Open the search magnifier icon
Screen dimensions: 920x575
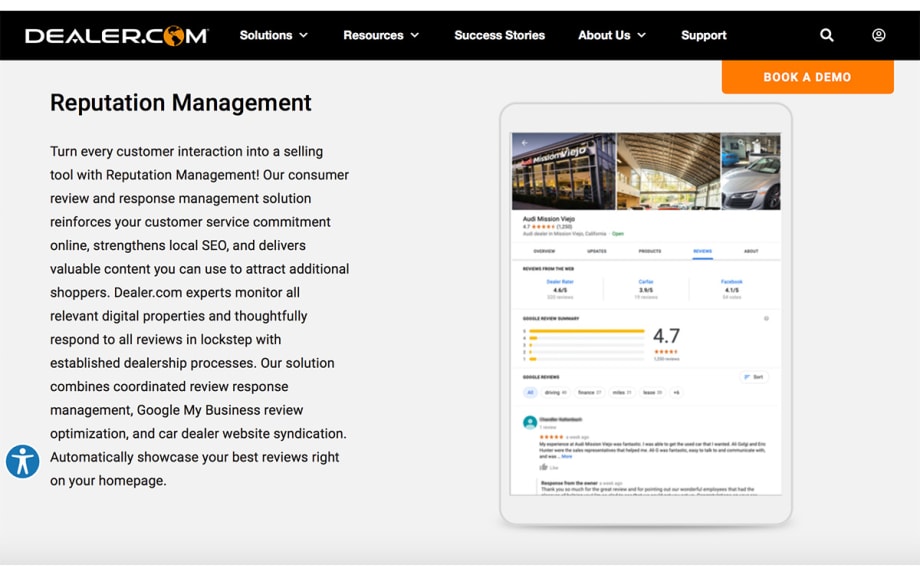click(827, 35)
